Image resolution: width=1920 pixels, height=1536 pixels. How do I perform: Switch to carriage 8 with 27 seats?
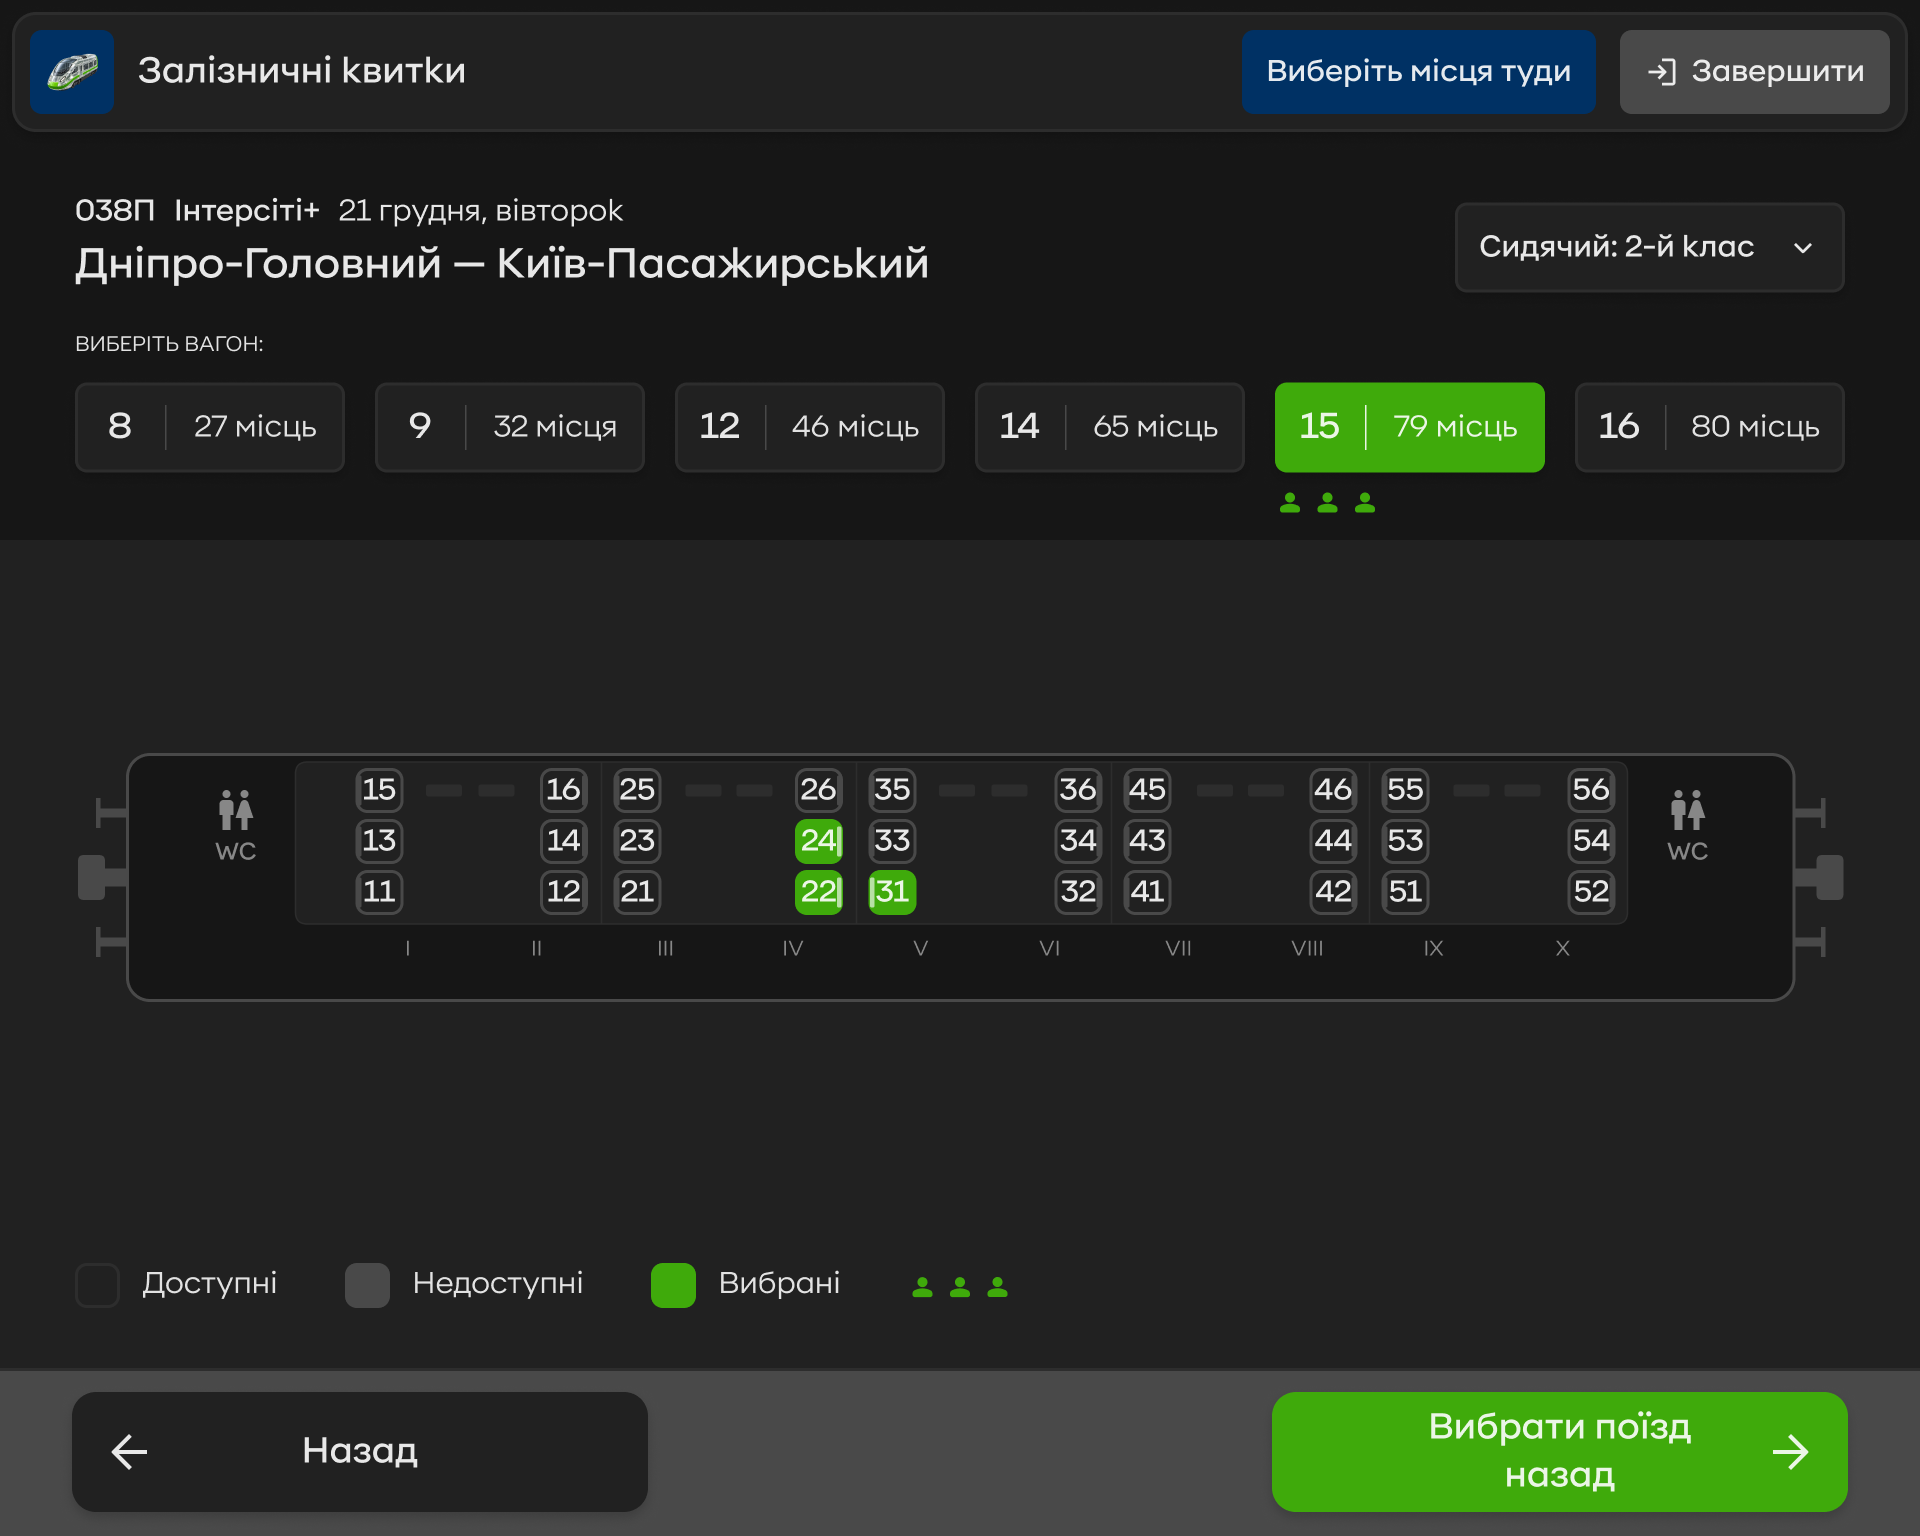pyautogui.click(x=210, y=427)
